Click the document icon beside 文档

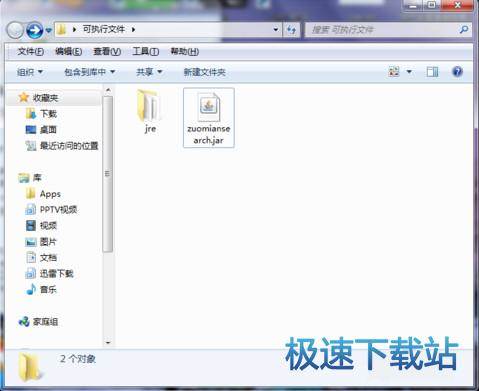(x=31, y=257)
